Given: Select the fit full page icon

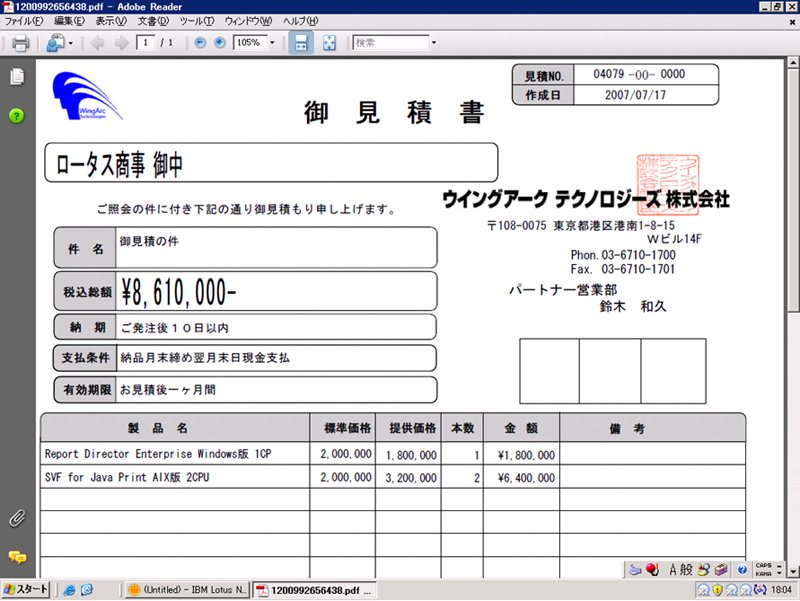Looking at the screenshot, I should point(330,43).
